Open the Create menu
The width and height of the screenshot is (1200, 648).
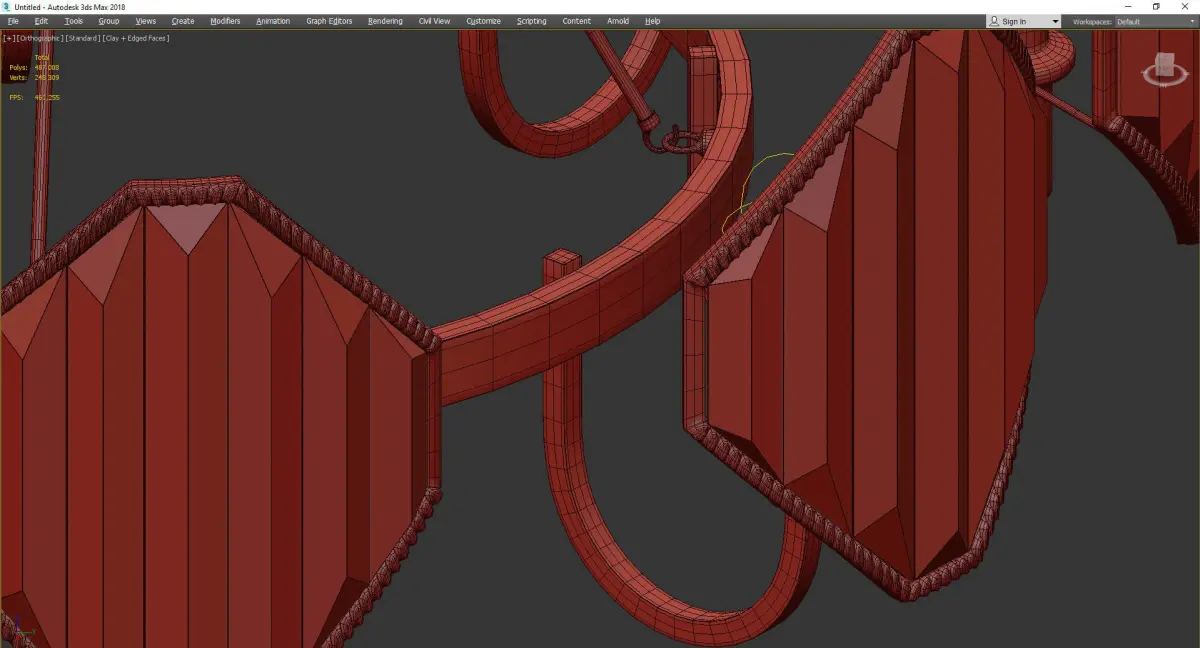183,21
